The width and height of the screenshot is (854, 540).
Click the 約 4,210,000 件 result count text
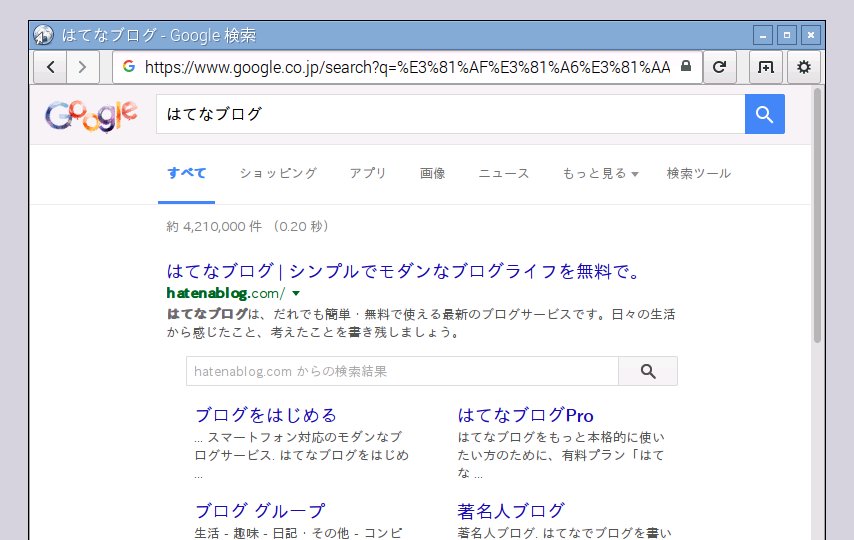point(214,226)
